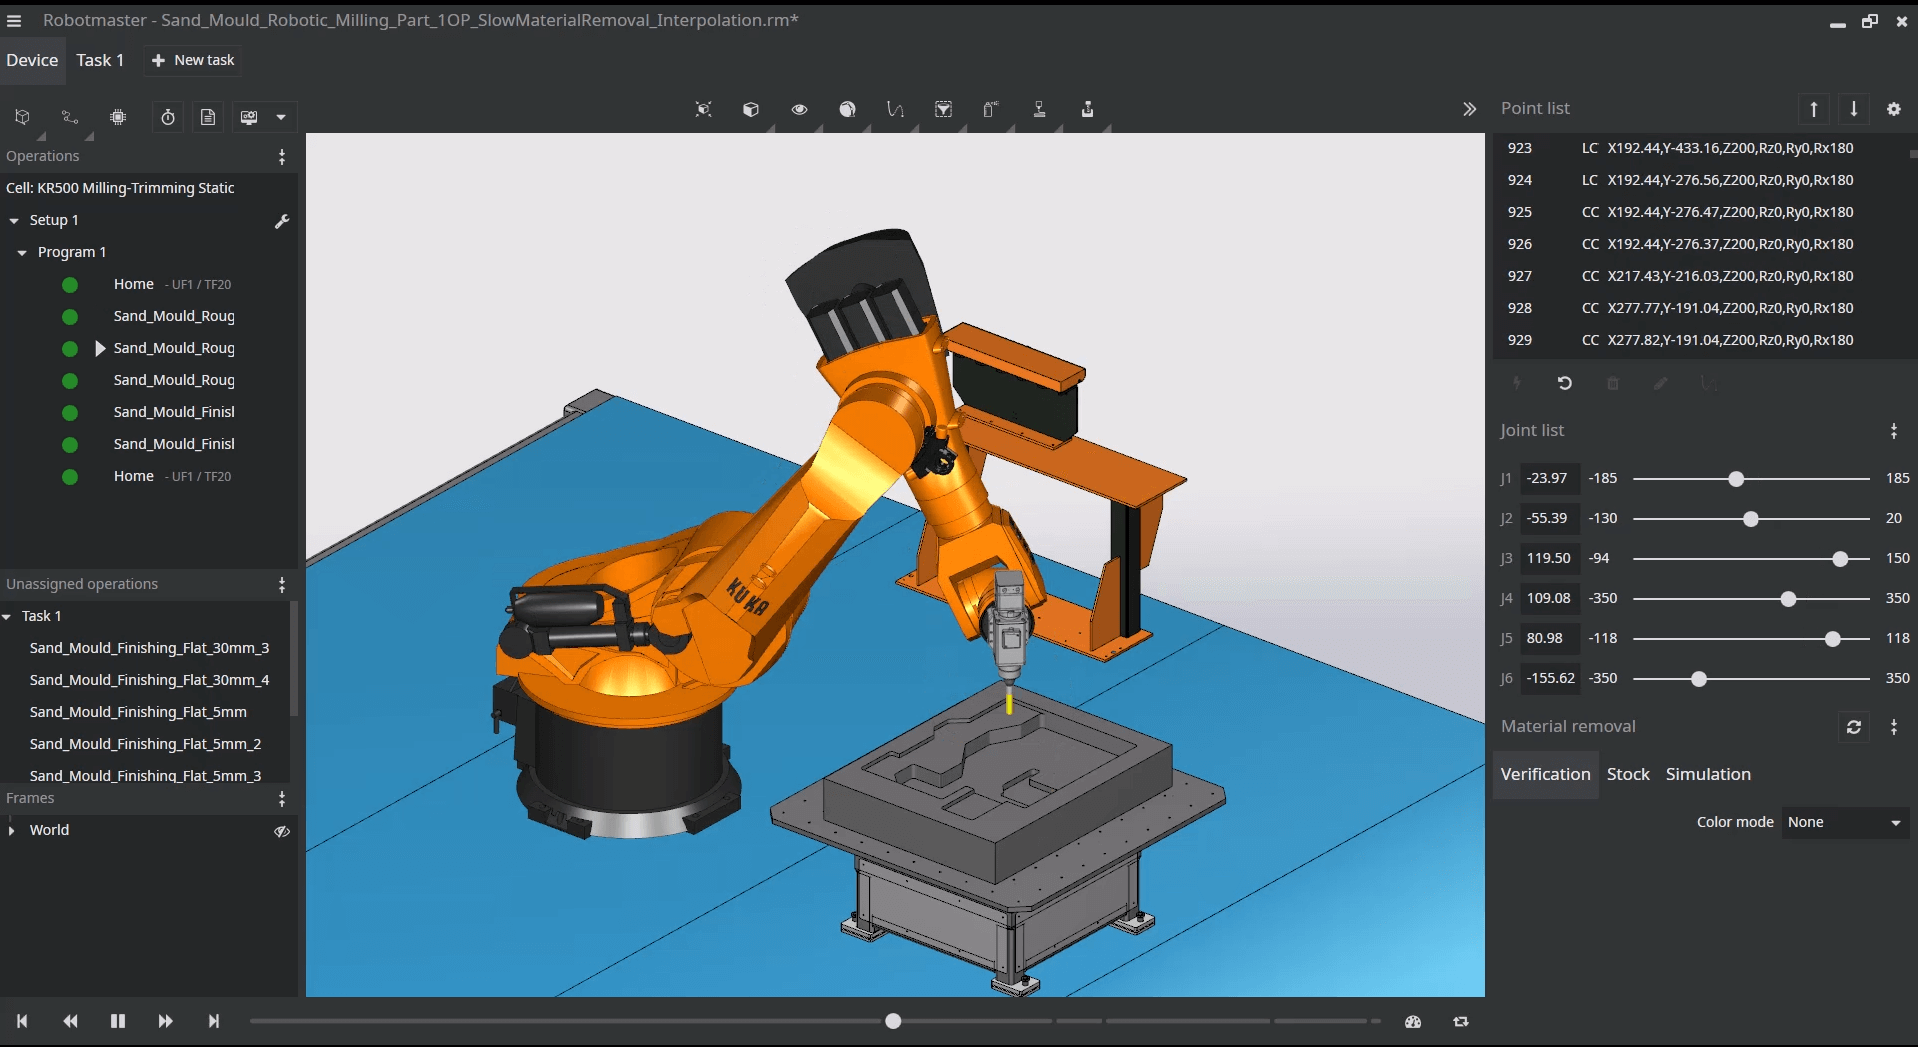Screen dimensions: 1918x1047
Task: Click the toolpath curve icon in the viewport toolbar
Action: point(895,110)
